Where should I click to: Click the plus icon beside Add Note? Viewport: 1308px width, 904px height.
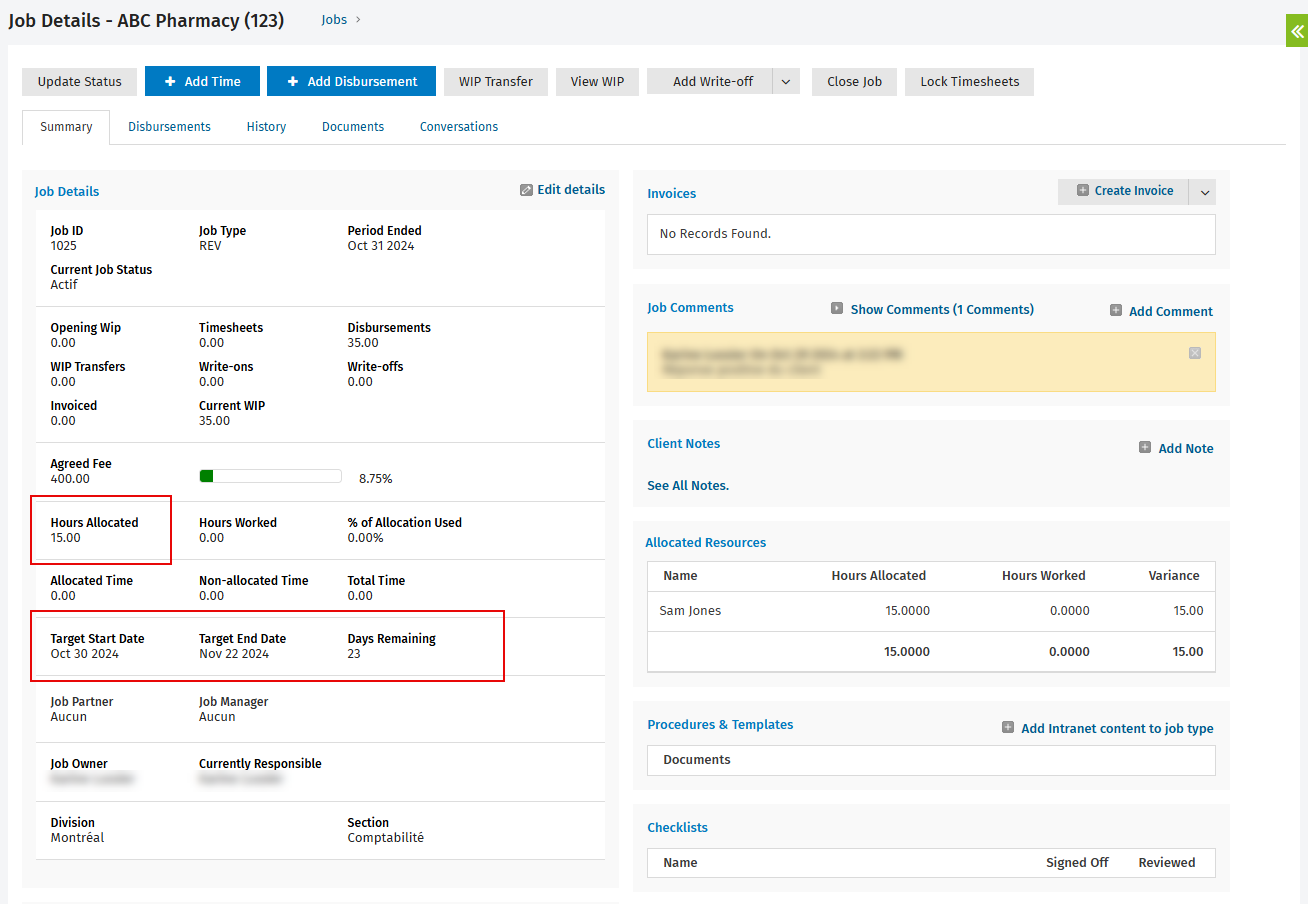[x=1145, y=448]
